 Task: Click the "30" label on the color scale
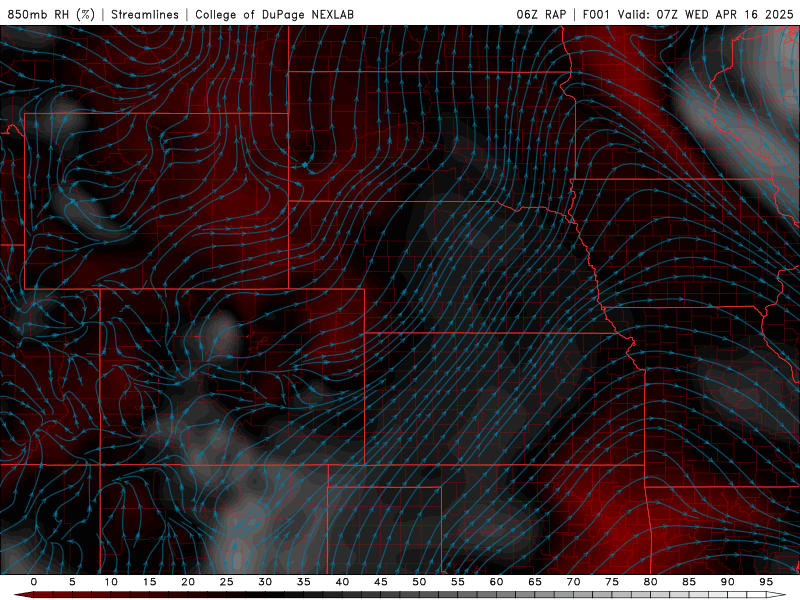point(265,582)
